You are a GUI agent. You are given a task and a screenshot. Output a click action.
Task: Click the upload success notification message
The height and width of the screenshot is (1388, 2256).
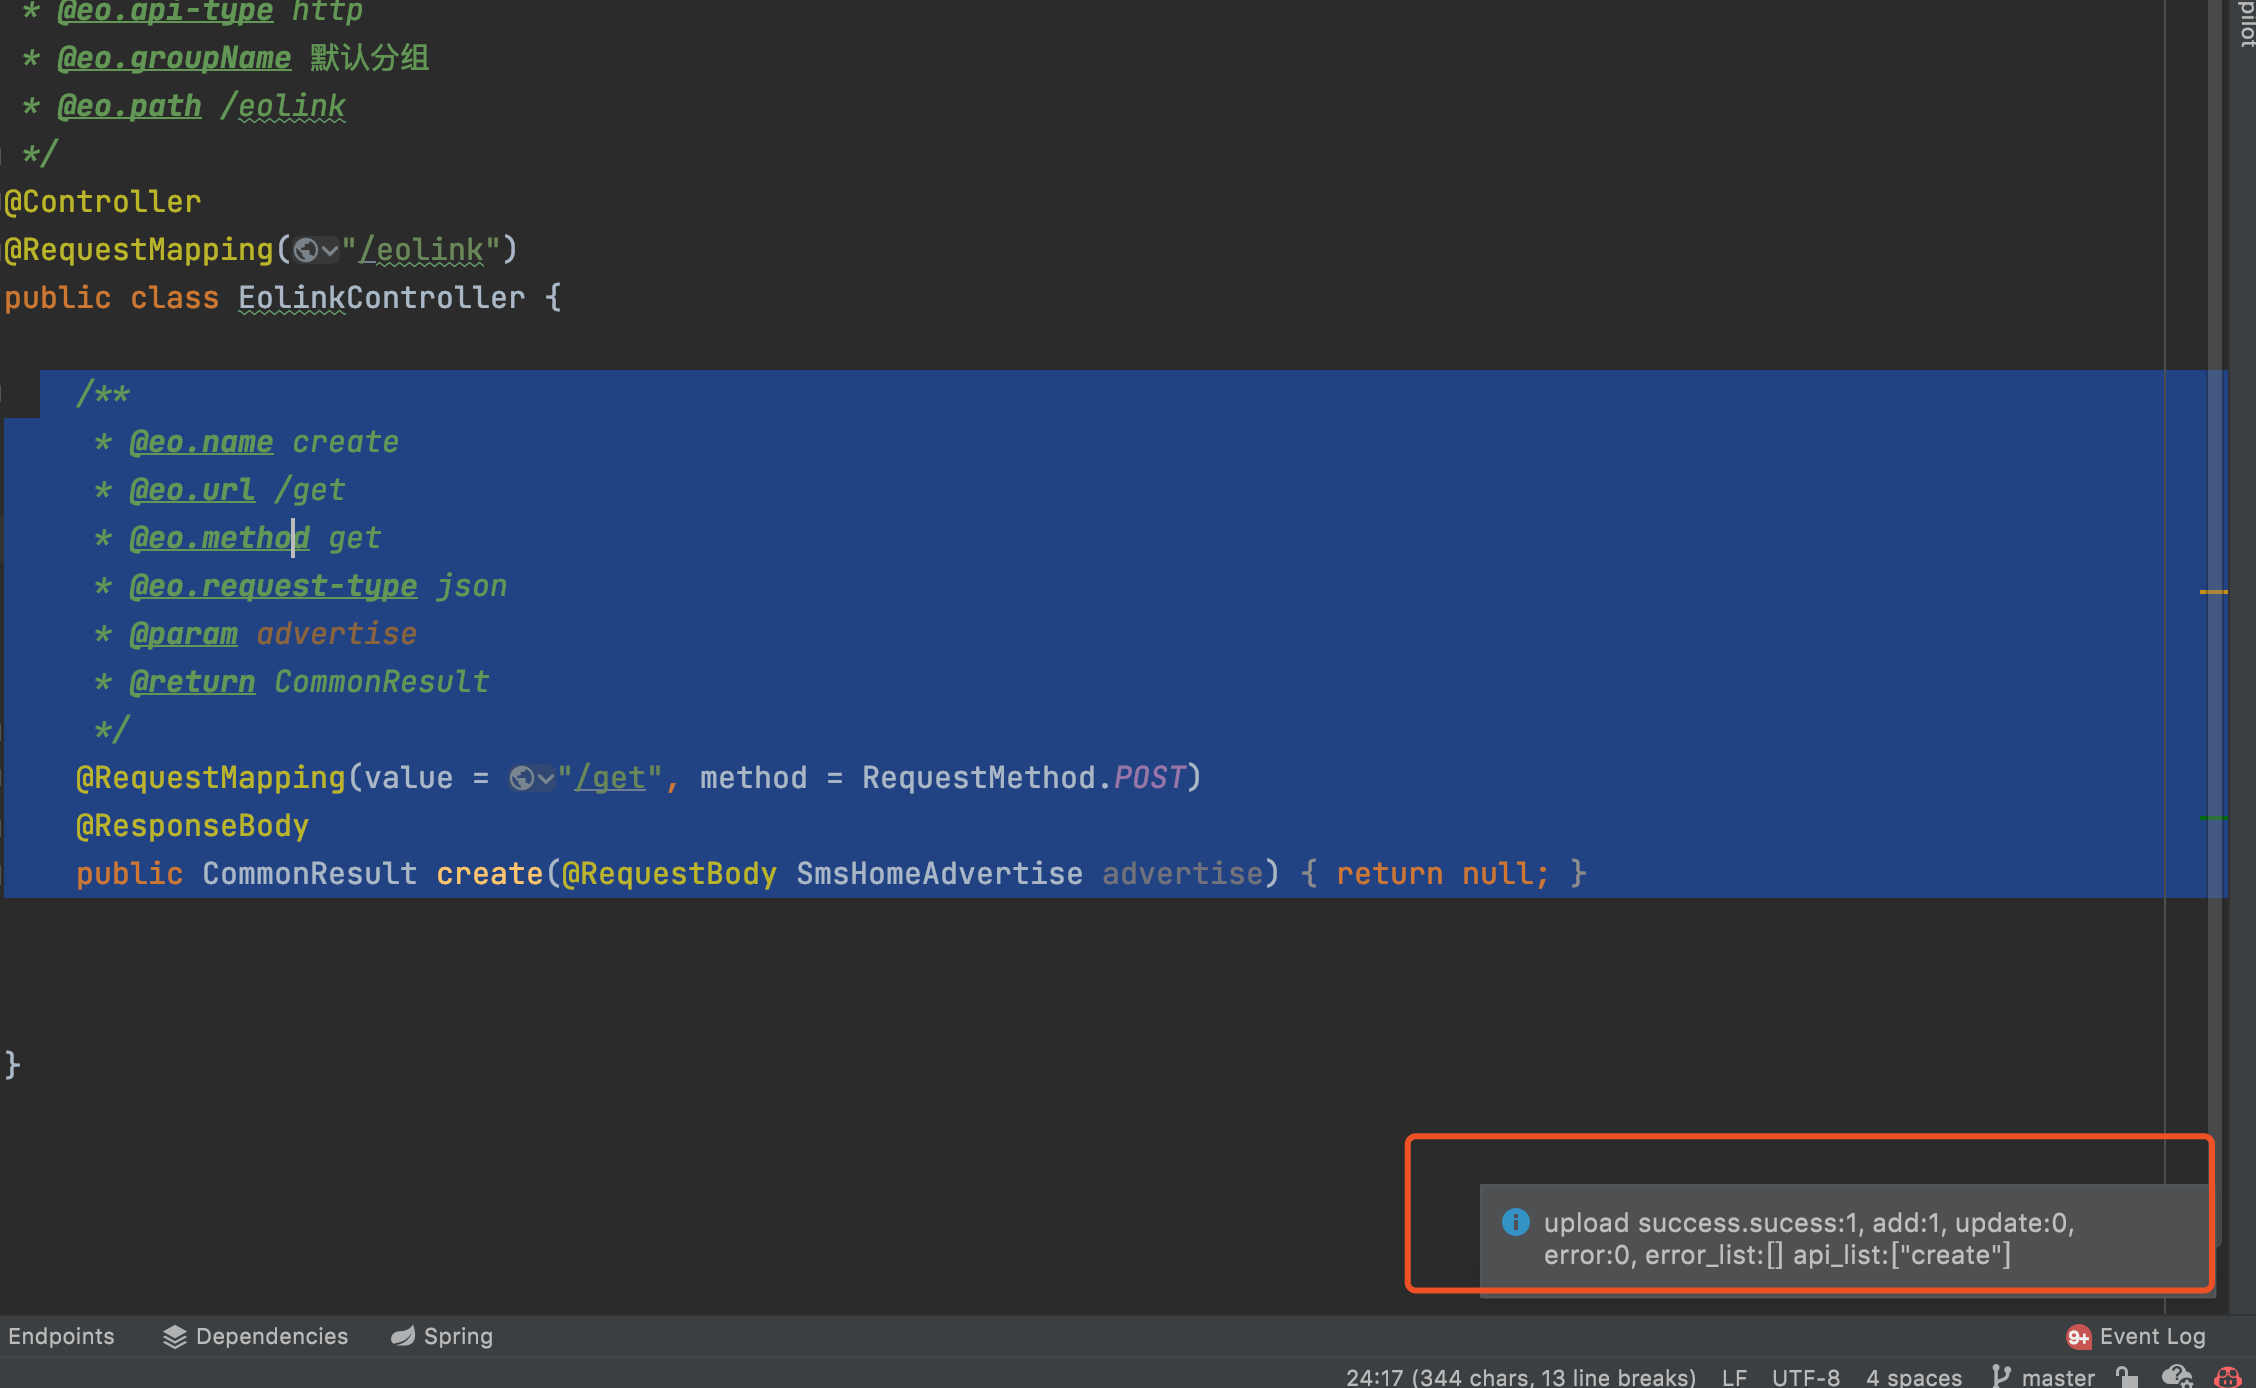[1809, 1239]
